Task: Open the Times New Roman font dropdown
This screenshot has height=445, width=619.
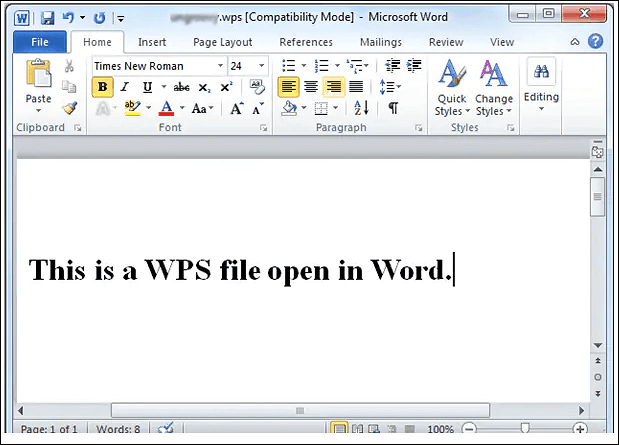Action: (x=220, y=66)
